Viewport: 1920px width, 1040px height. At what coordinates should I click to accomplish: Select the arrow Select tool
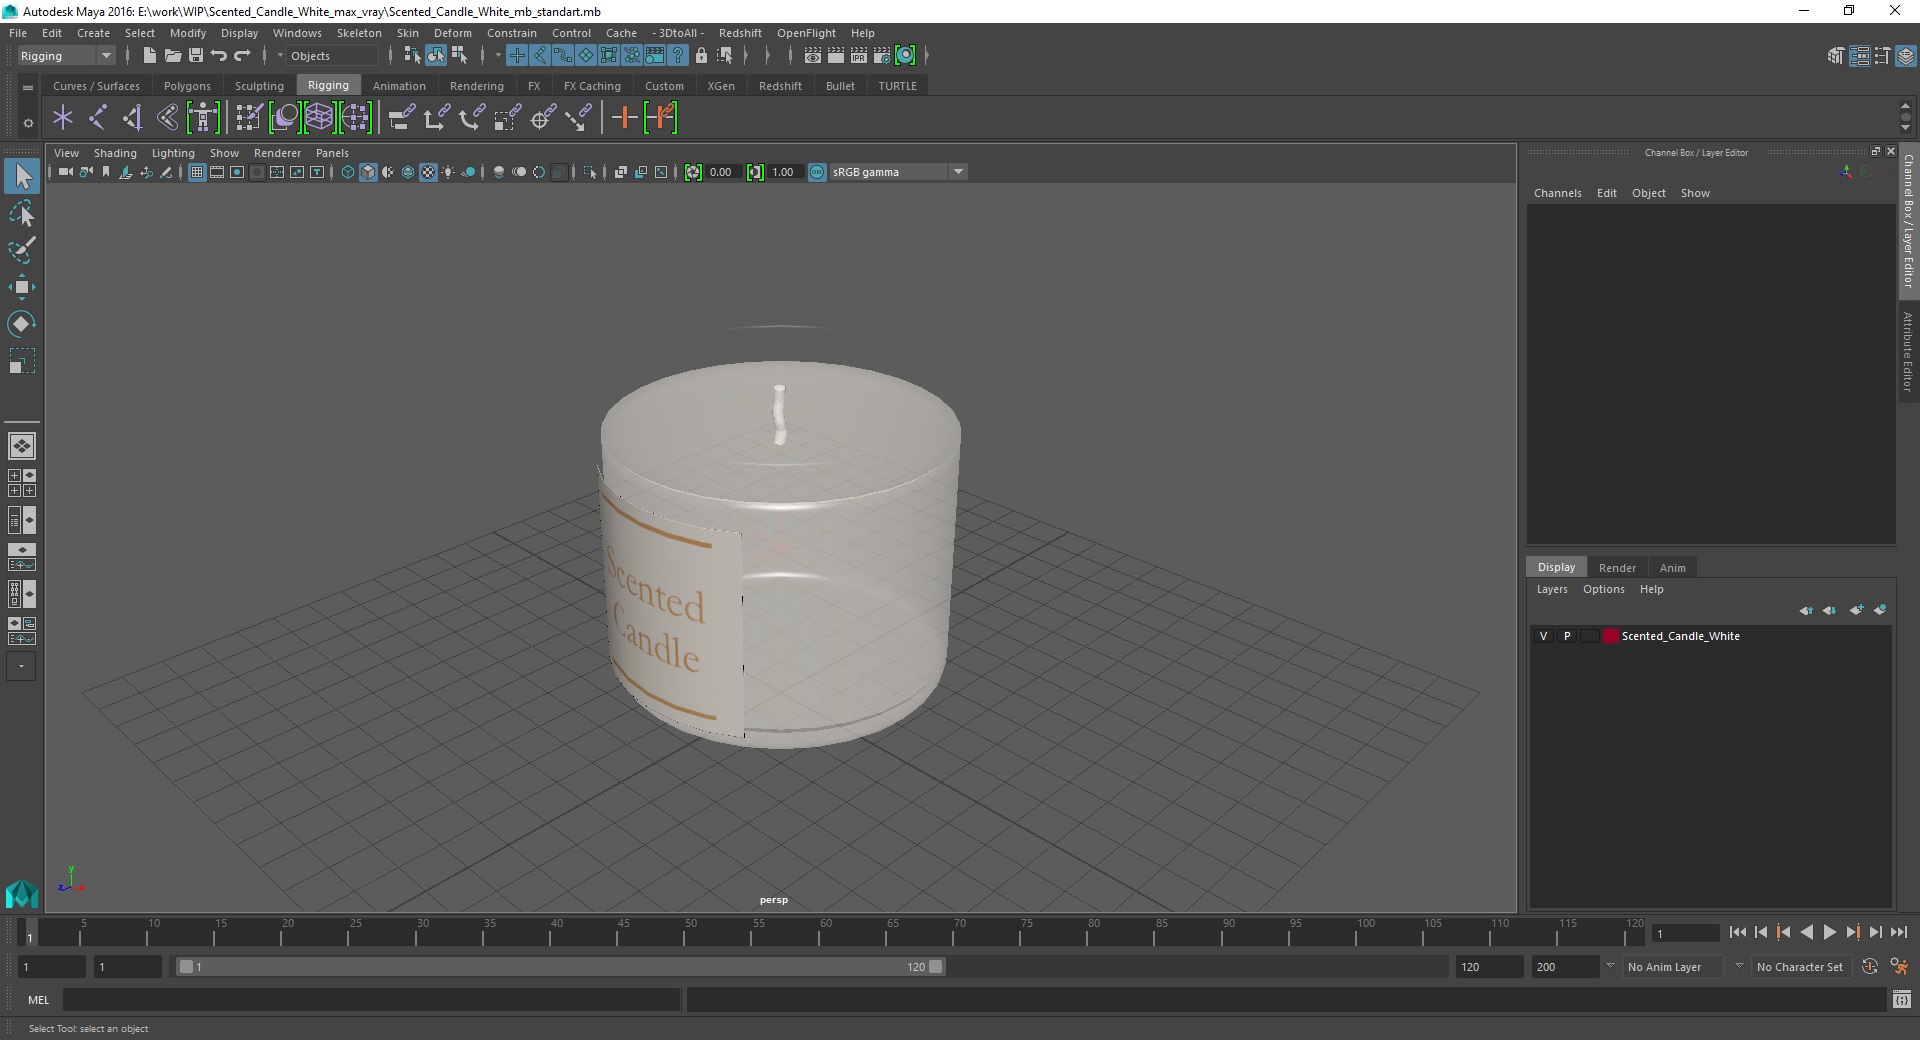click(22, 177)
